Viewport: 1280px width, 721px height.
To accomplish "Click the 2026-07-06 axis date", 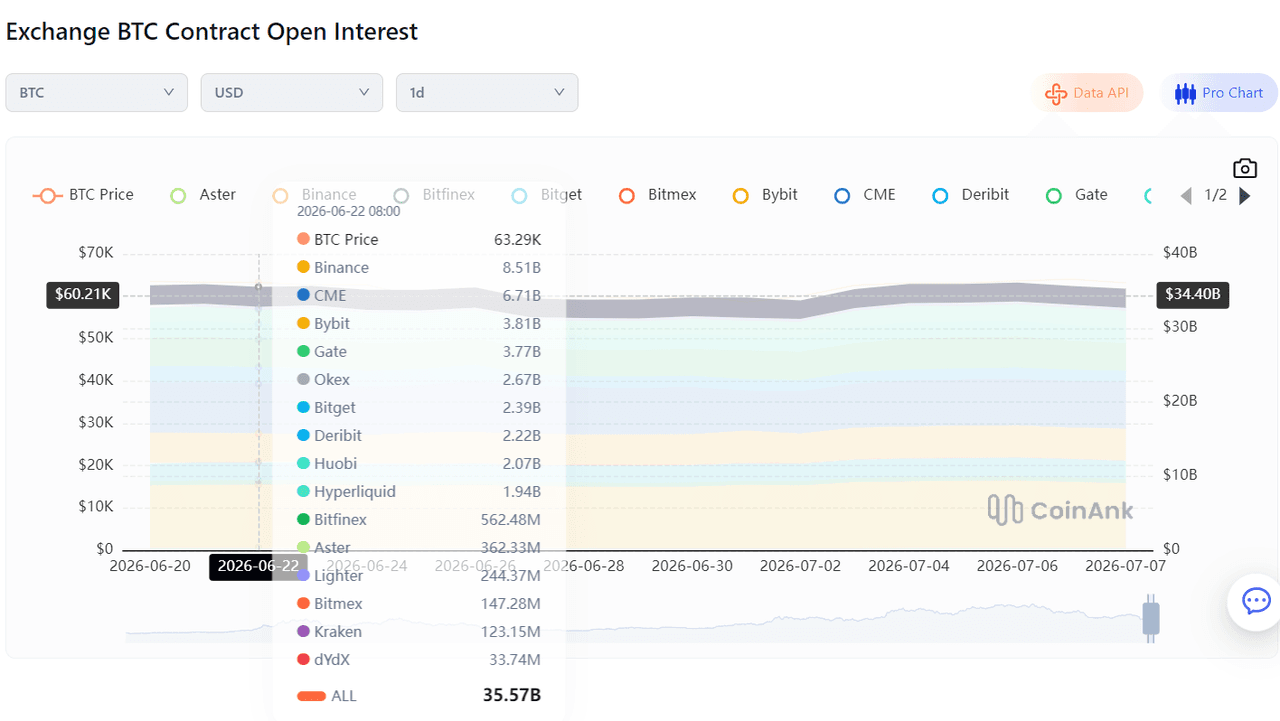I will pos(1017,566).
